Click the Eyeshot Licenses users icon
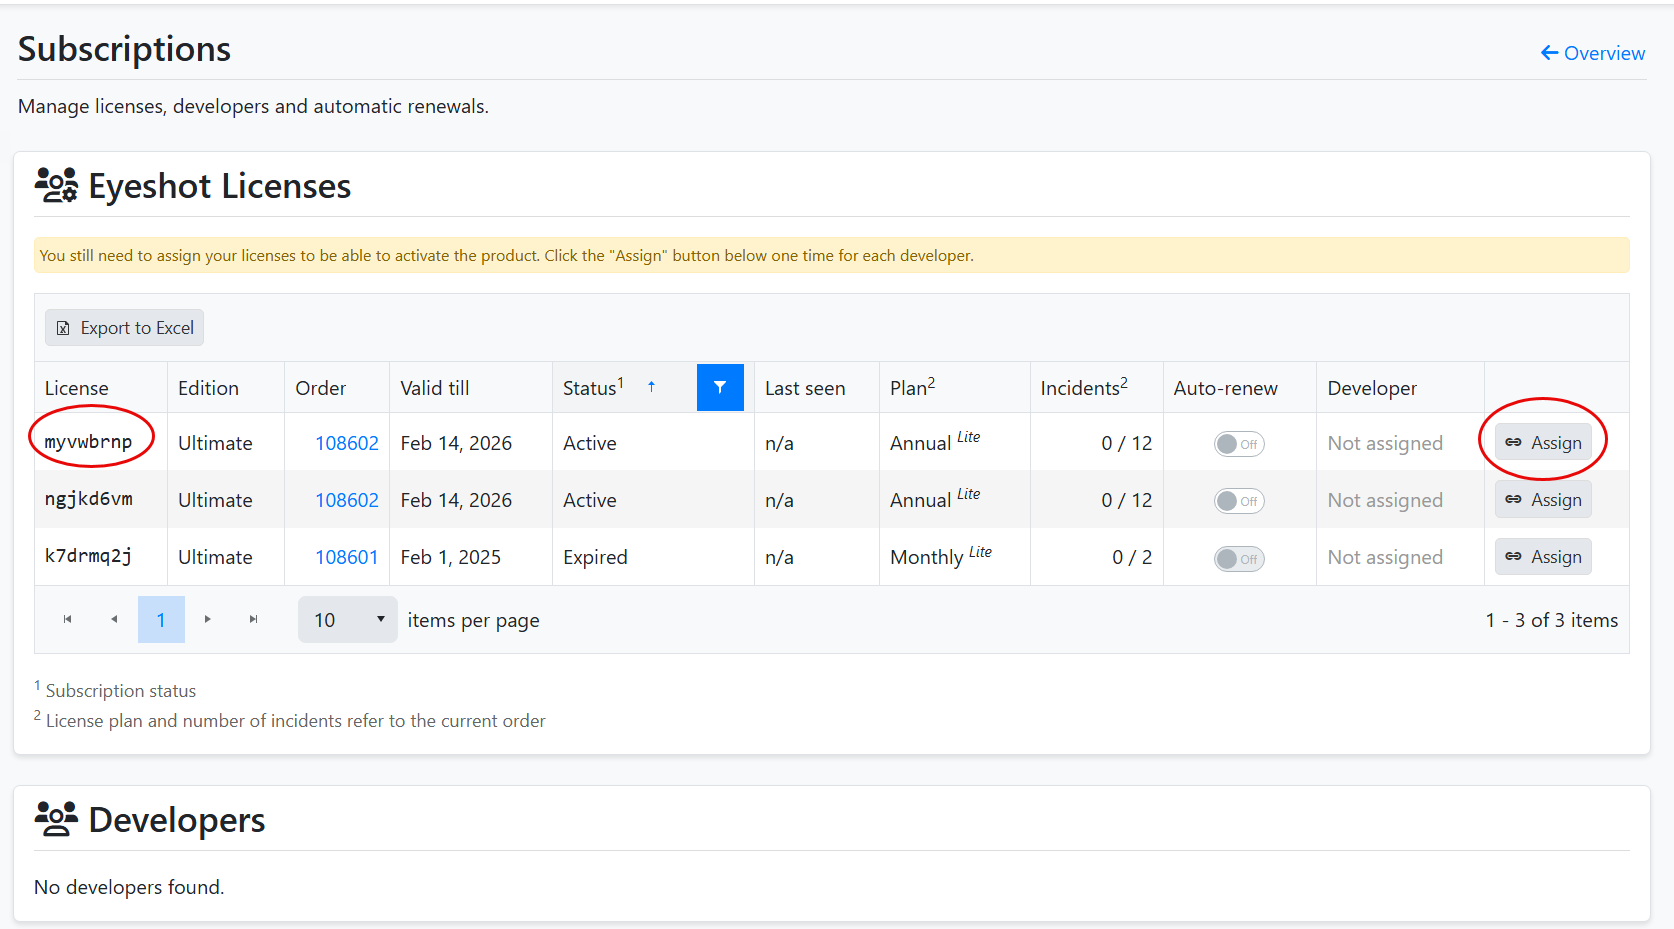 point(56,186)
